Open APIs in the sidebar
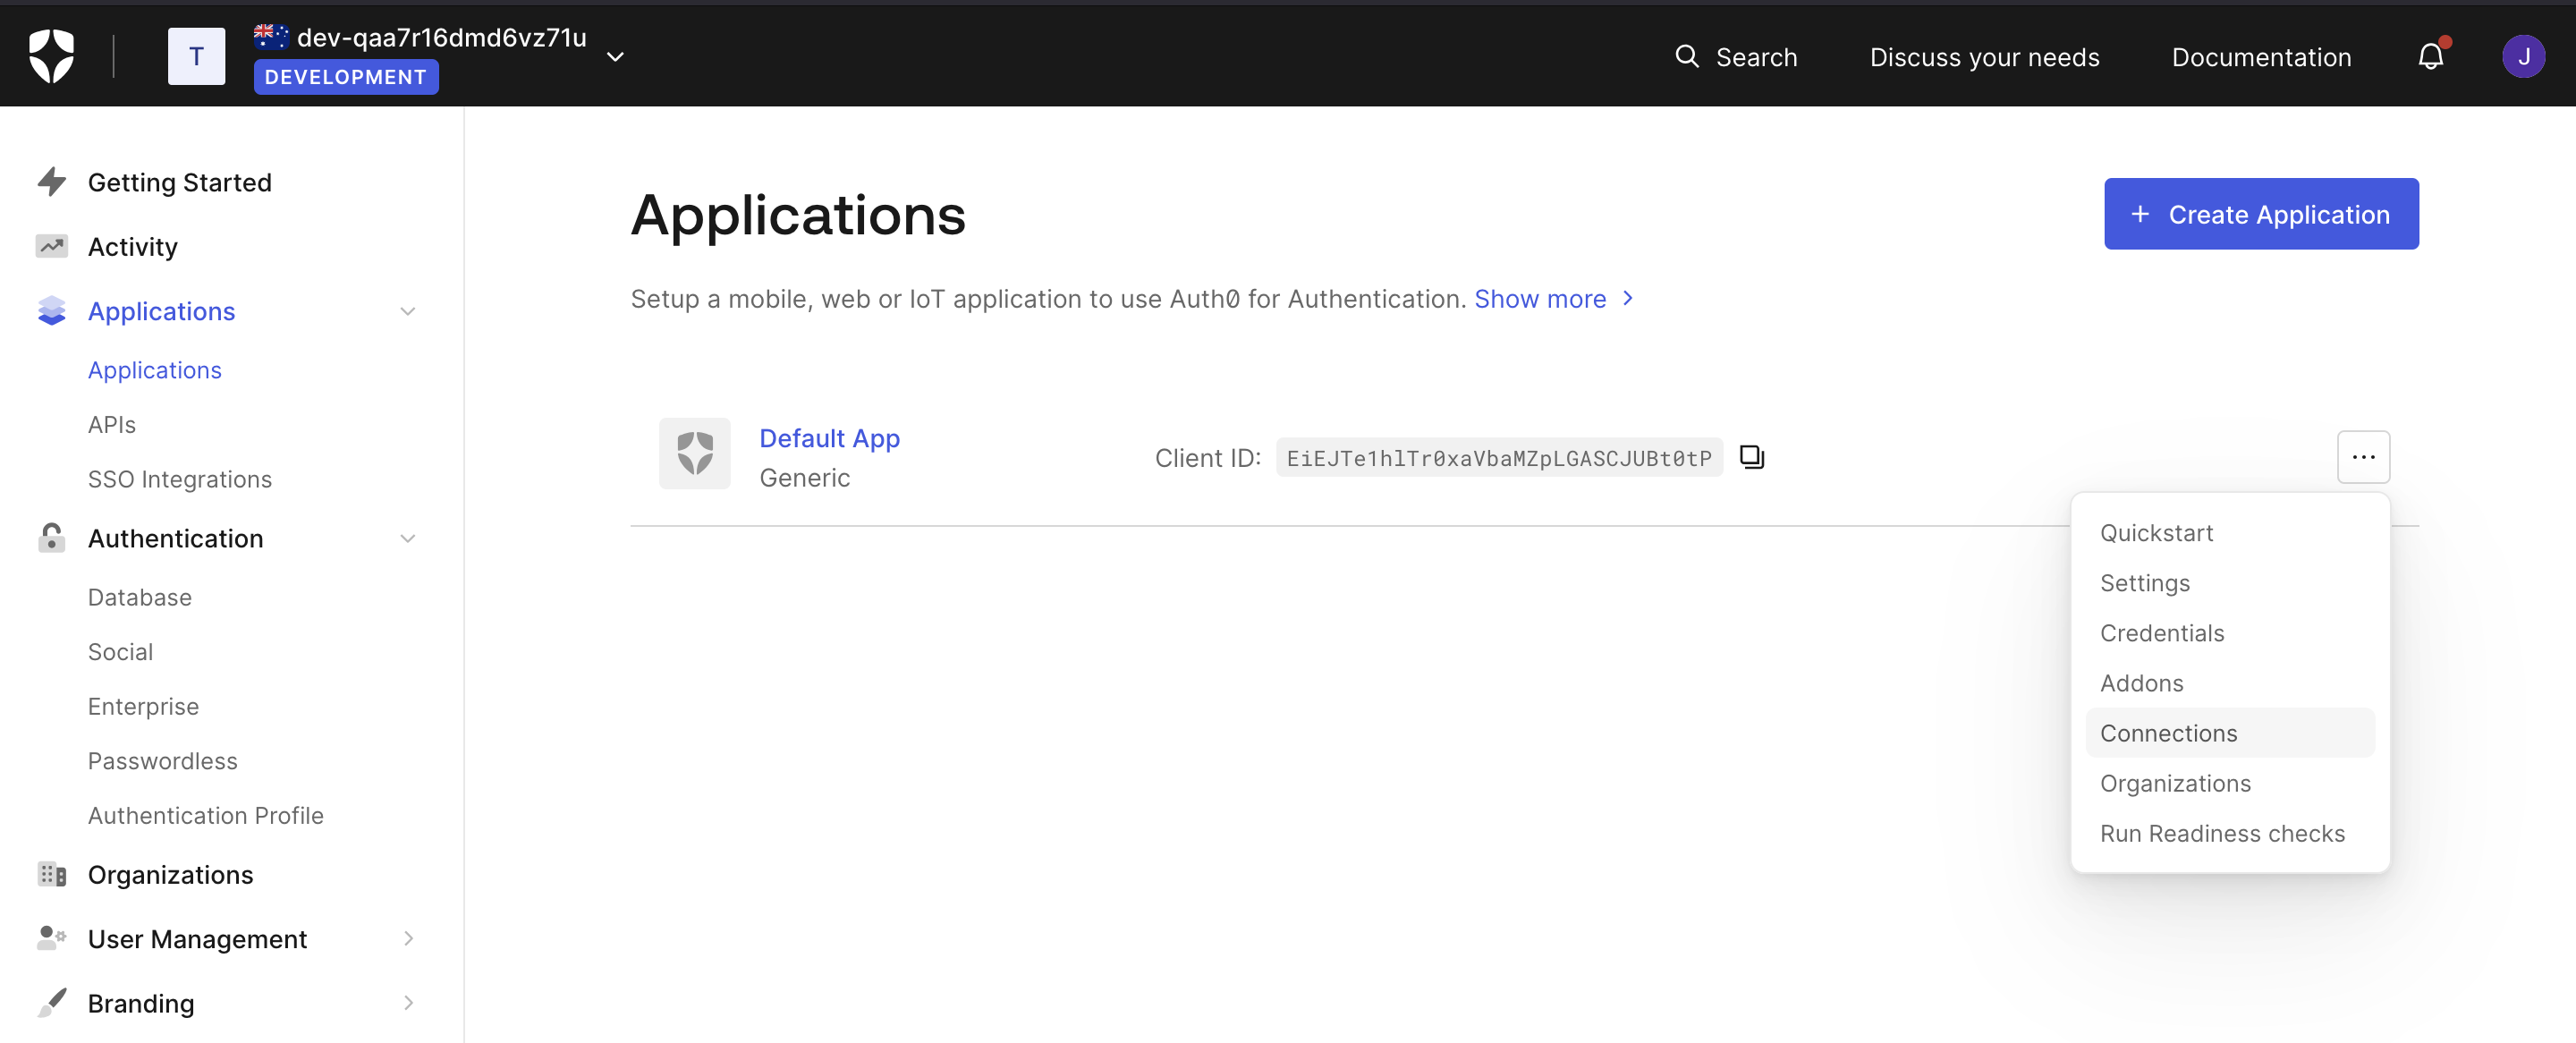This screenshot has height=1043, width=2576. click(112, 424)
